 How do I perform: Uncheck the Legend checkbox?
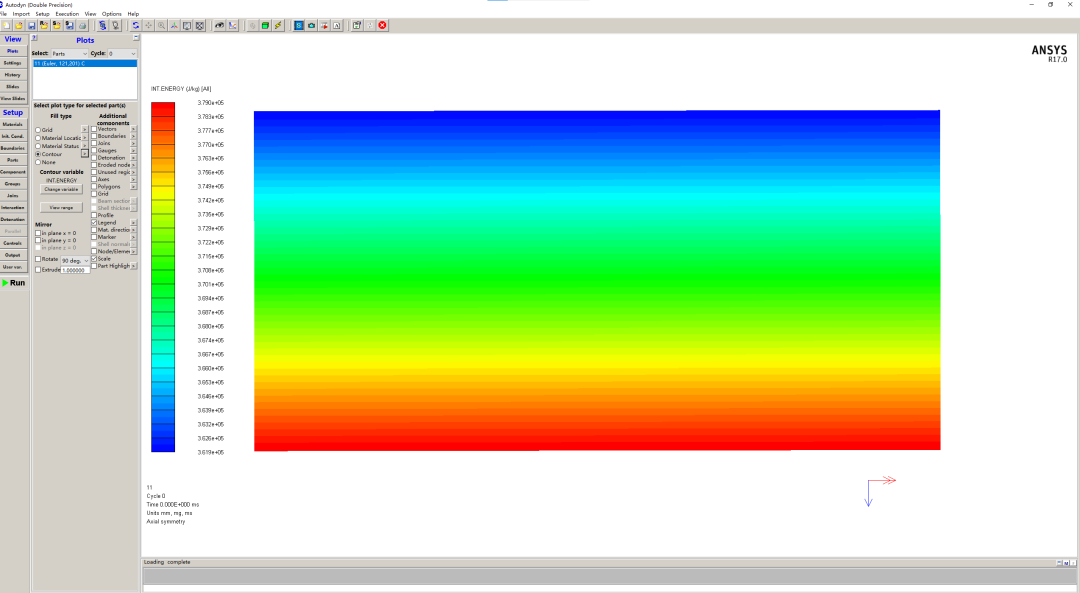coord(94,222)
